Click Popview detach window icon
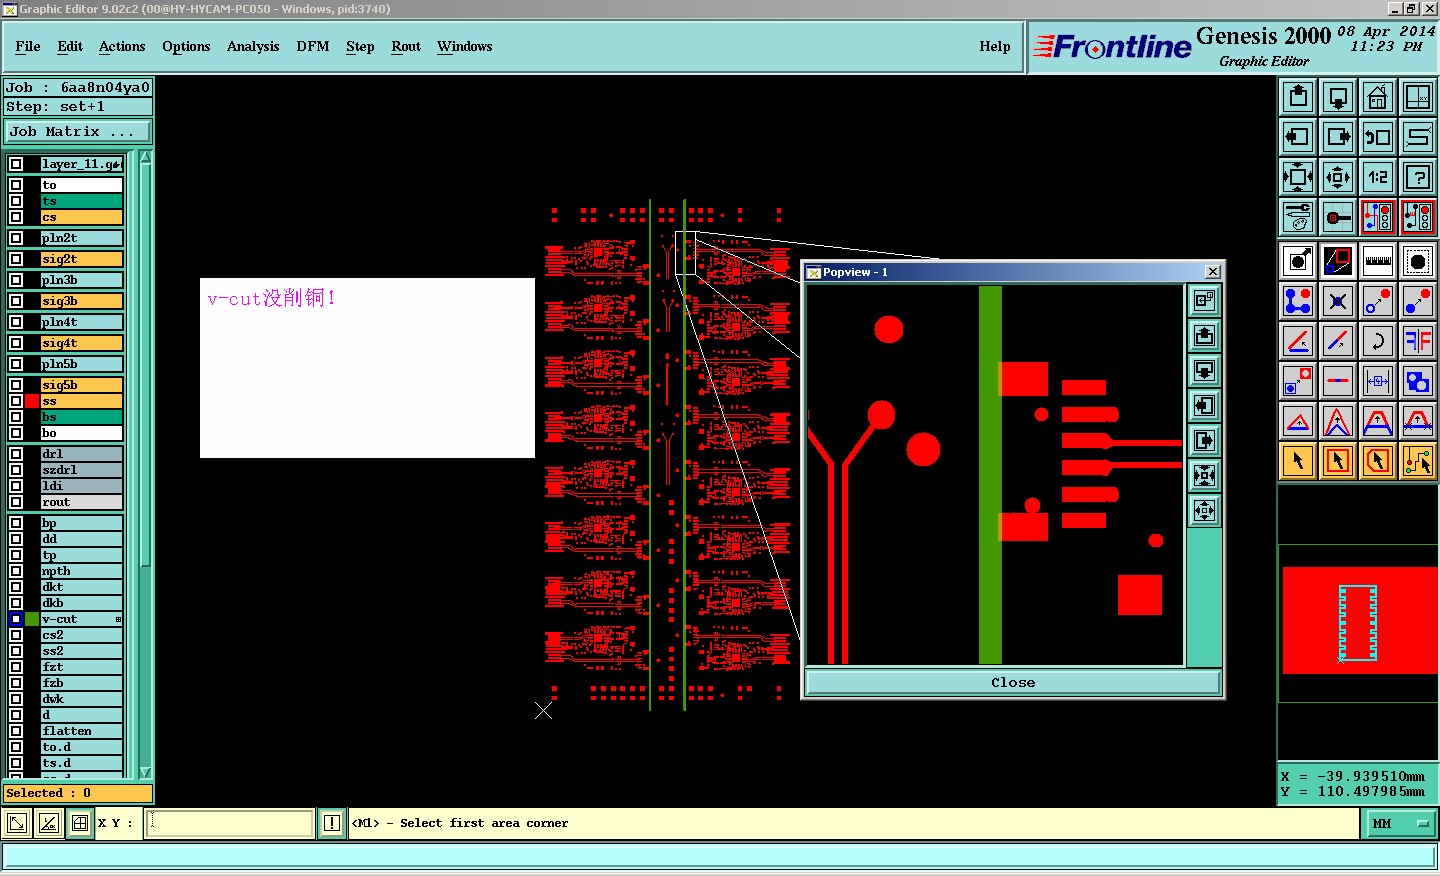The height and width of the screenshot is (876, 1440). pos(1205,300)
